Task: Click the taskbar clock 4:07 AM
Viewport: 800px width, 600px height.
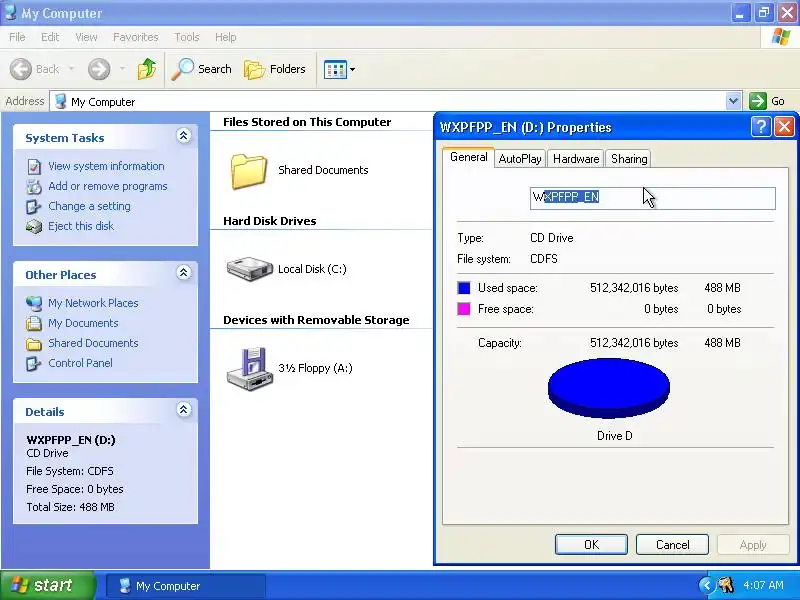Action: tap(763, 585)
